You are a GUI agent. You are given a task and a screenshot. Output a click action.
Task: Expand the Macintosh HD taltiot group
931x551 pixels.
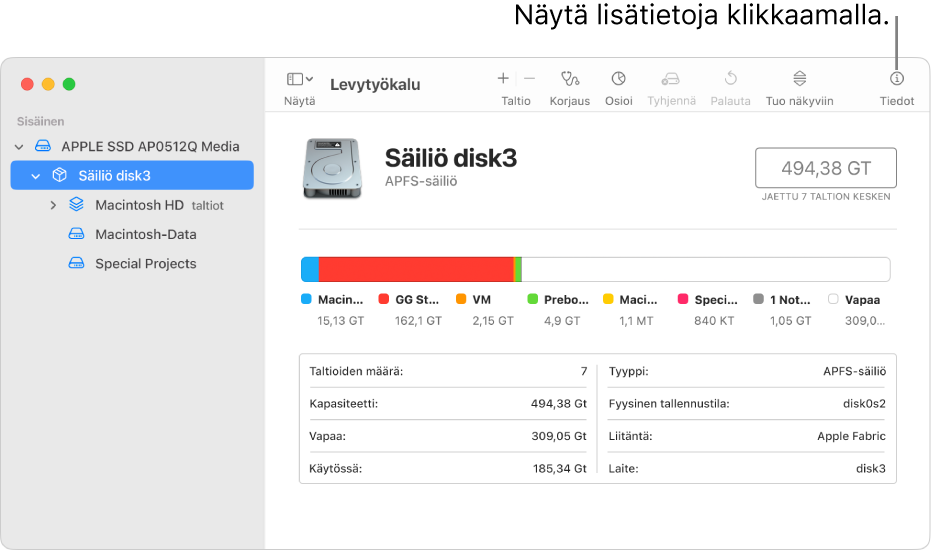pos(53,205)
